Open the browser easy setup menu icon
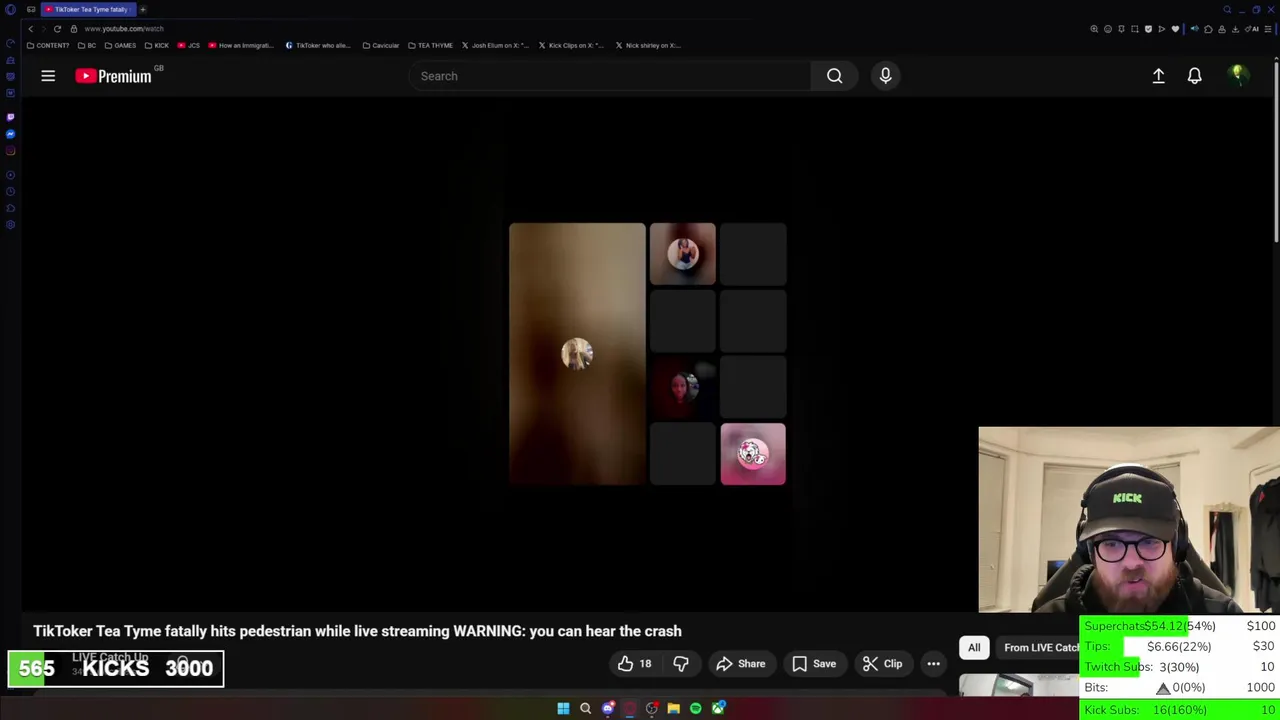Image resolution: width=1280 pixels, height=720 pixels. coord(1267,29)
